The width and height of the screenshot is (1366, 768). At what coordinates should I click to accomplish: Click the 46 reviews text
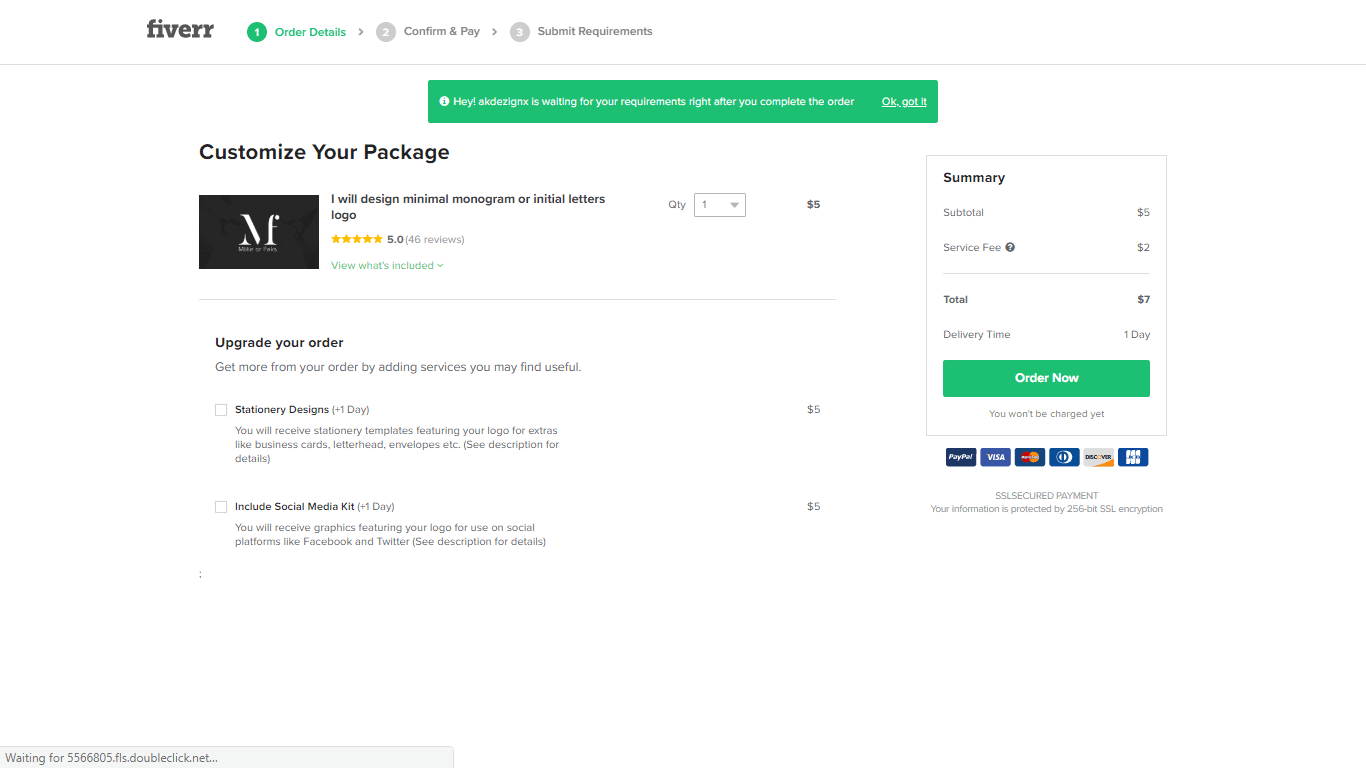[435, 240]
